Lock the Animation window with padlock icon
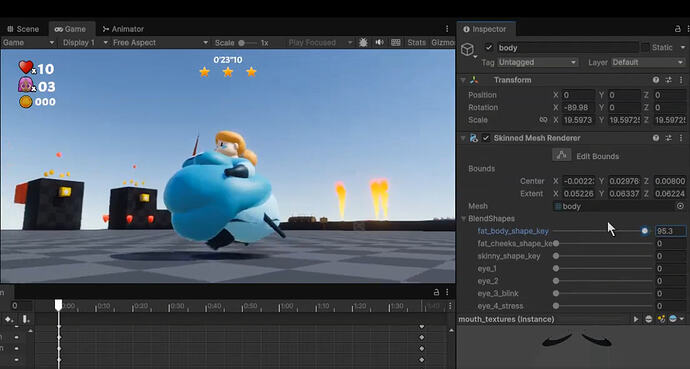Viewport: 690px width, 369px height. 437,292
